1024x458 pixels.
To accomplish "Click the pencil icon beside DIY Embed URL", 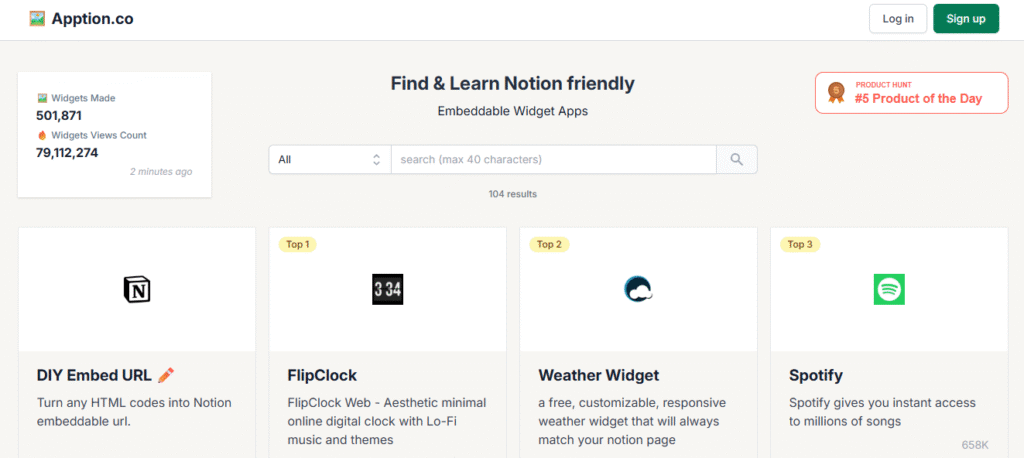I will point(166,376).
